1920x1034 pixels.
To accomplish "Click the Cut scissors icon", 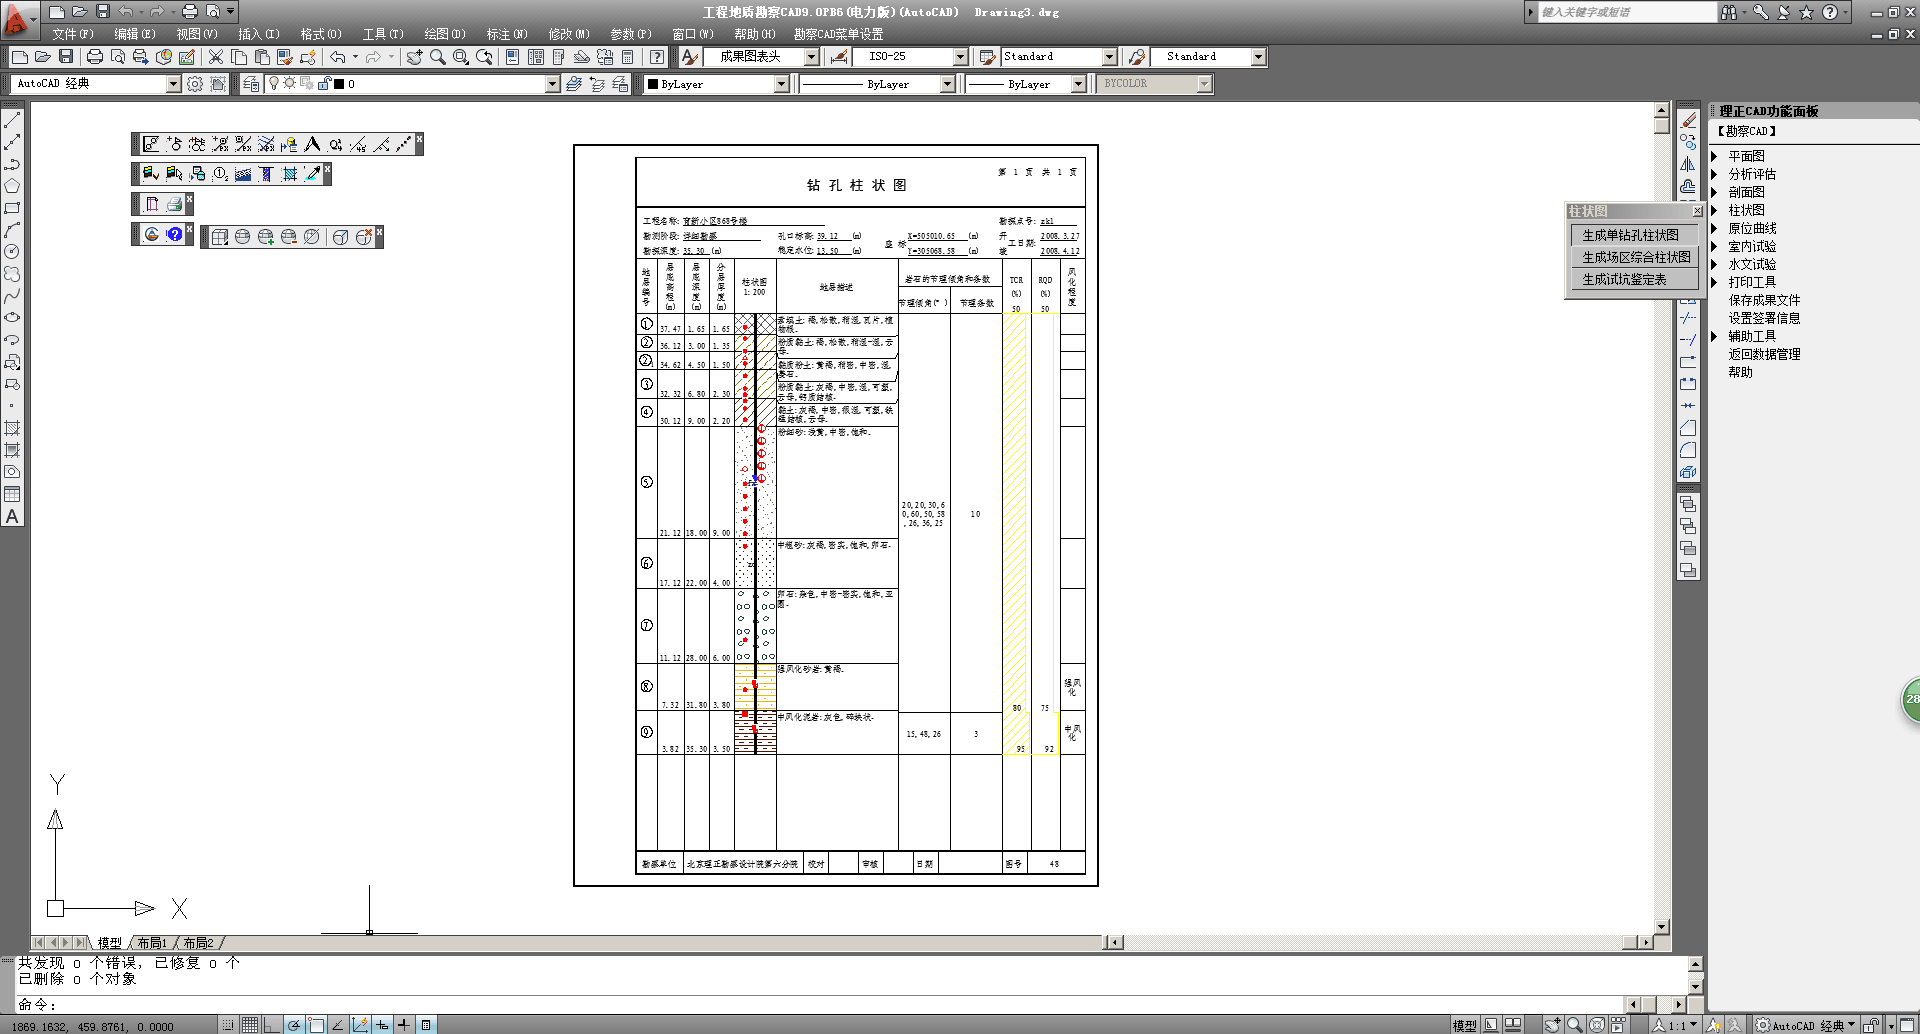I will [x=215, y=57].
